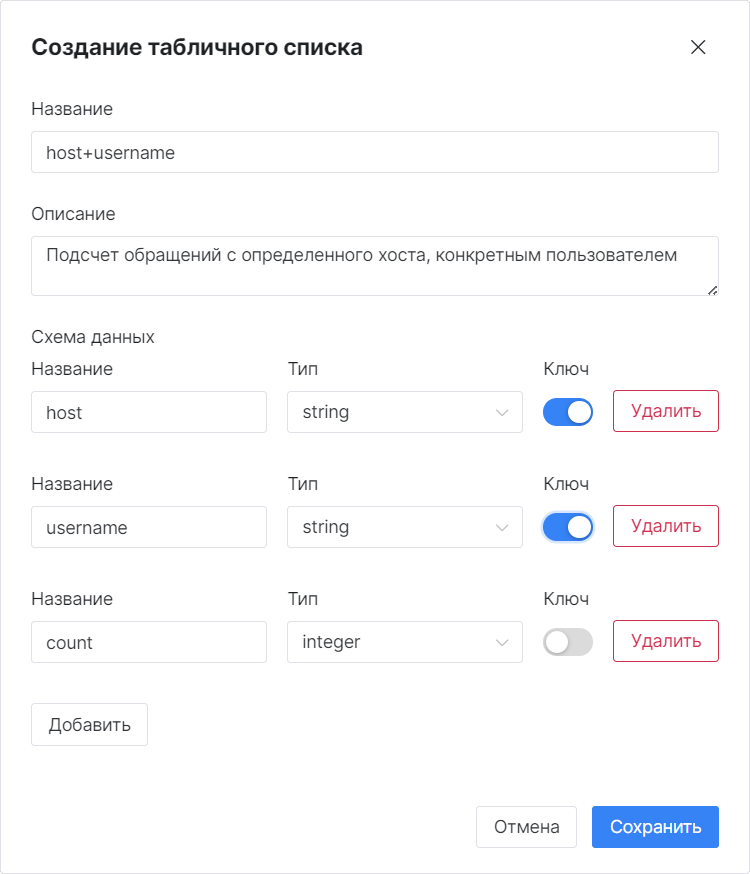Remove the username field row

[x=666, y=526]
